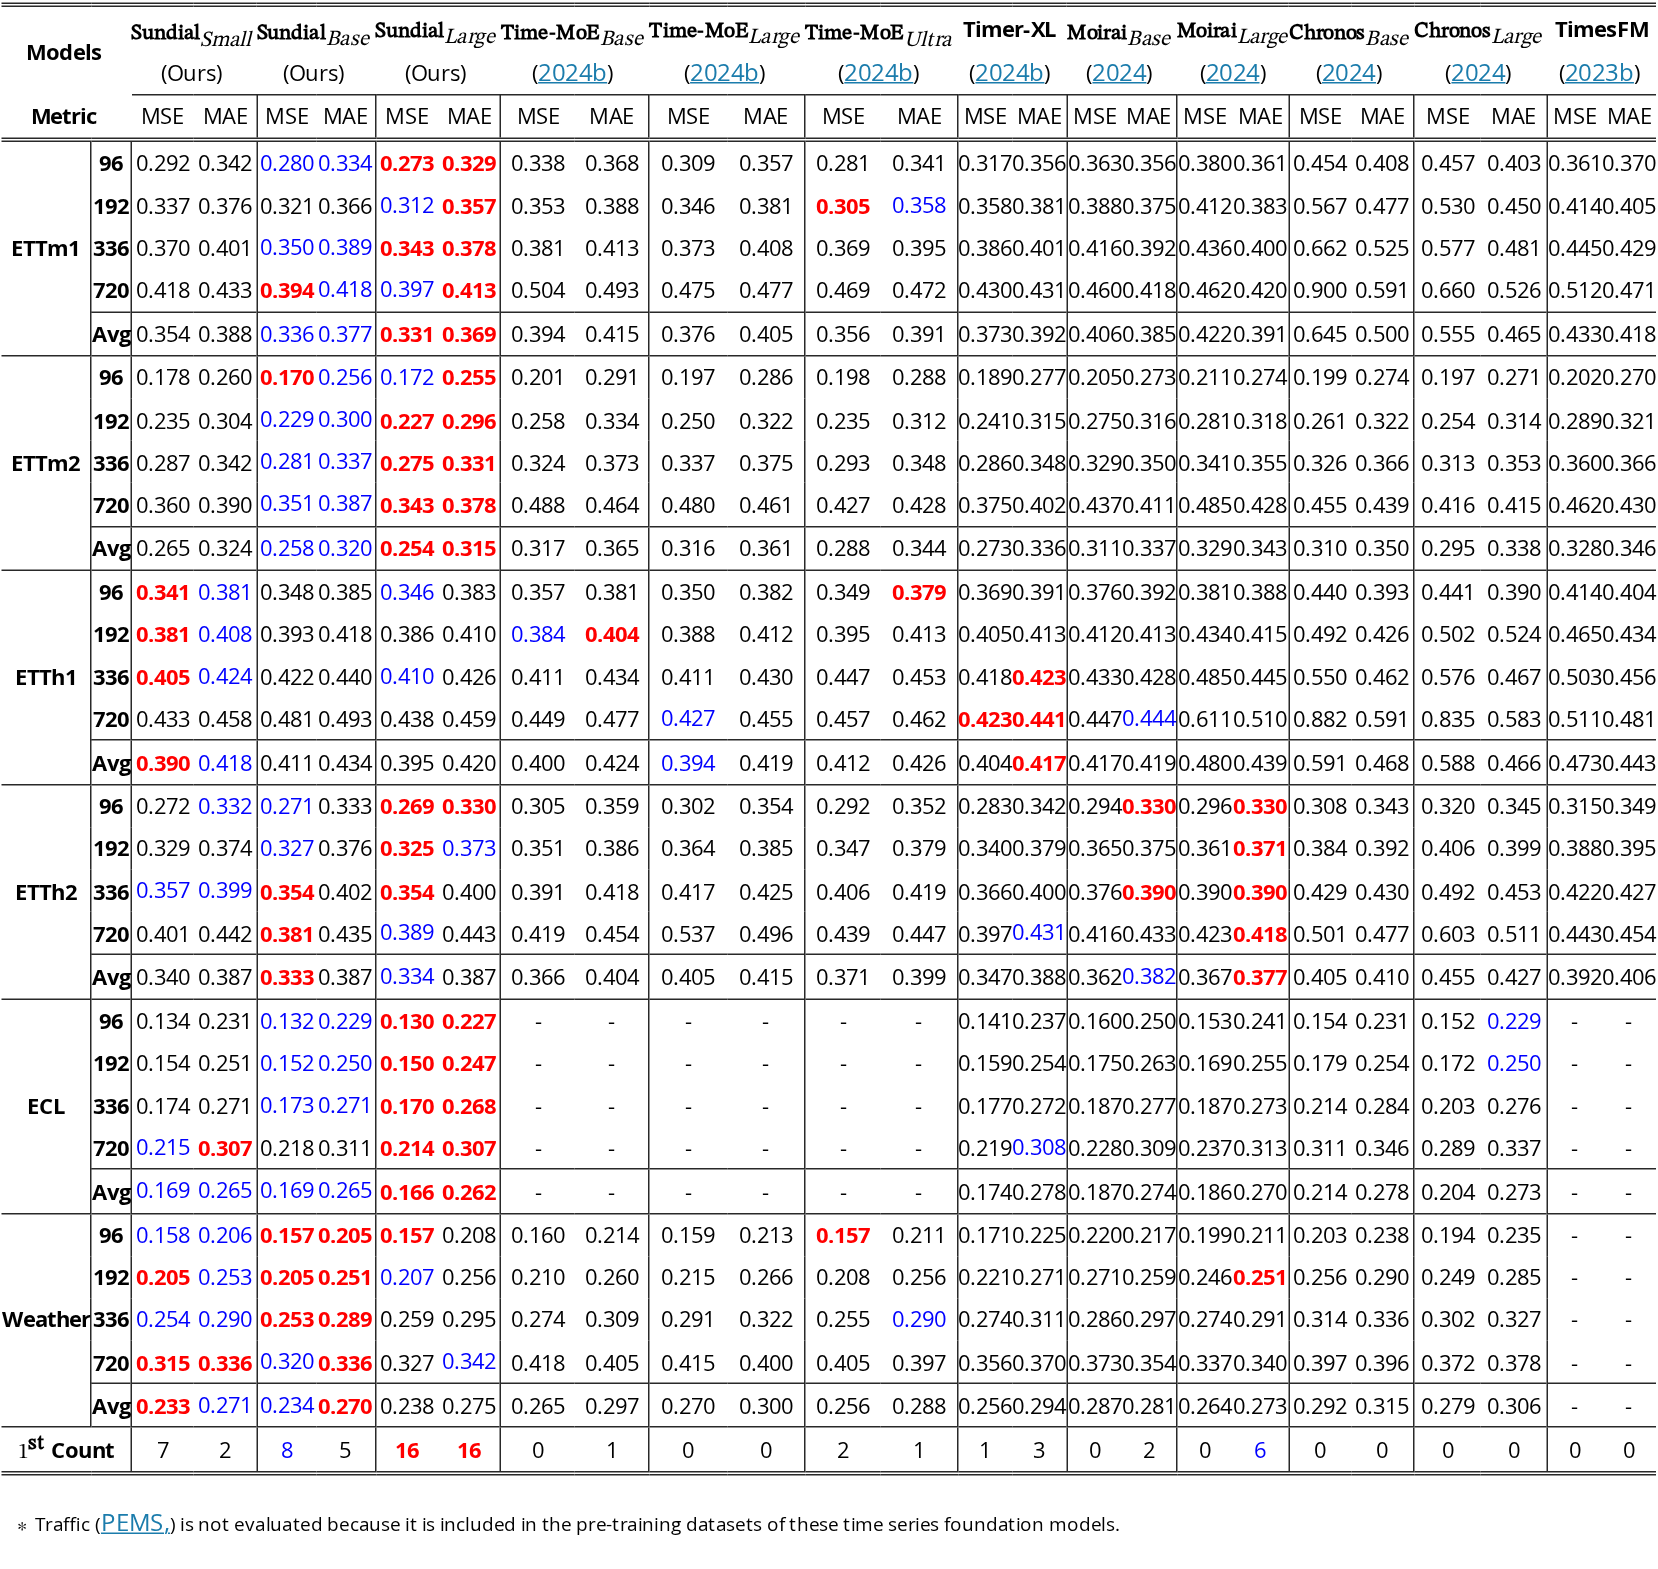Click the blue 8 in the 1st Count row

click(287, 1450)
